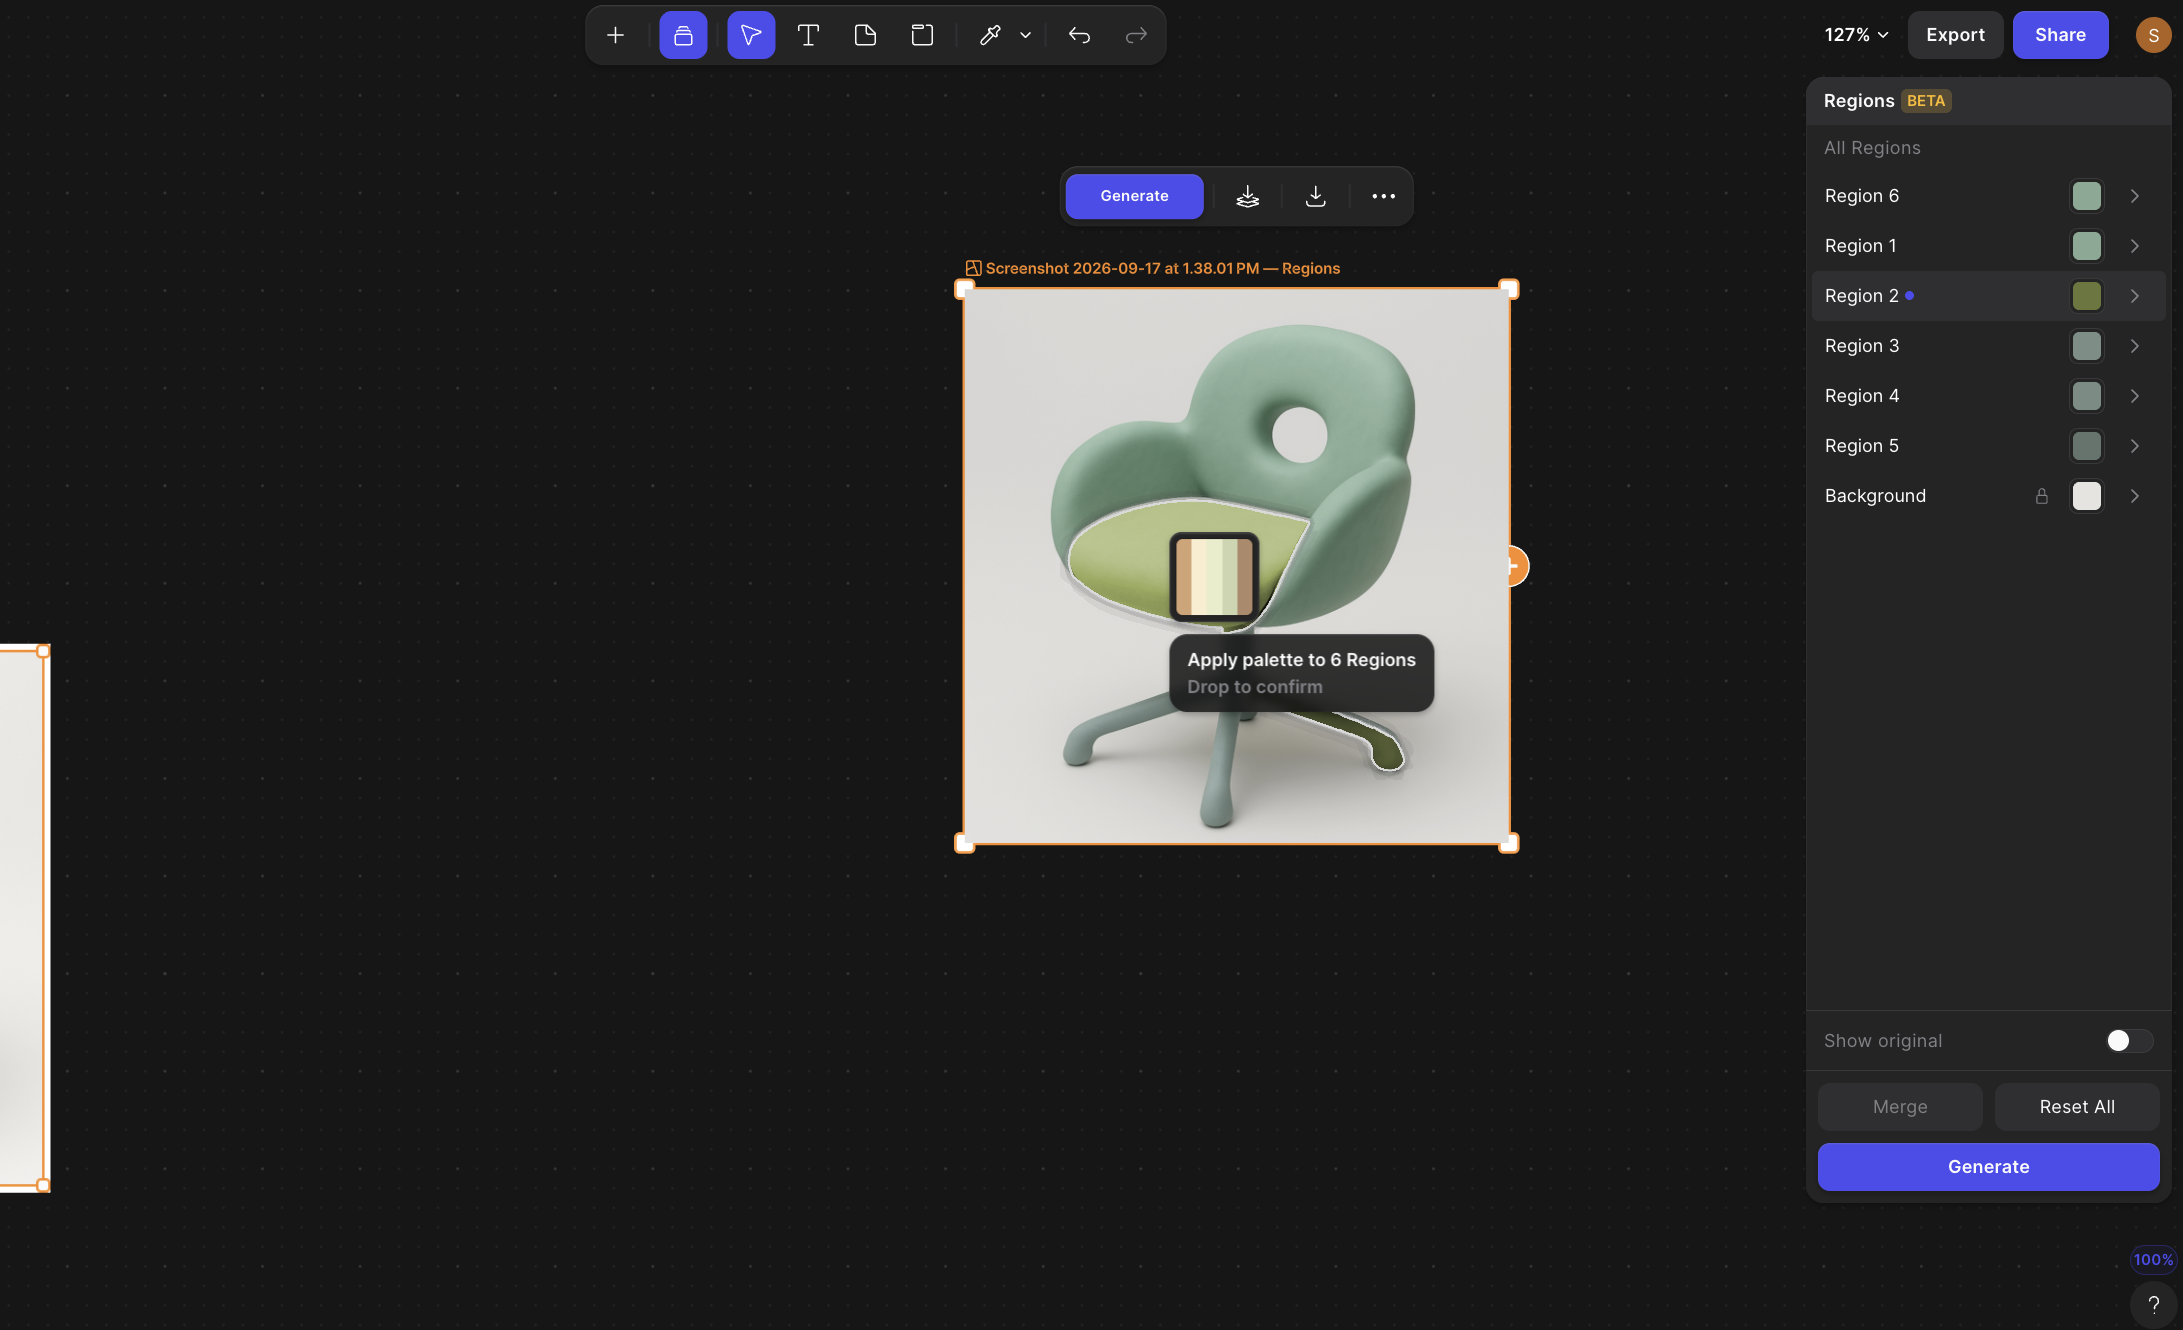The image size is (2183, 1330).
Task: Click the Region 5 color swatch
Action: pyautogui.click(x=2086, y=446)
